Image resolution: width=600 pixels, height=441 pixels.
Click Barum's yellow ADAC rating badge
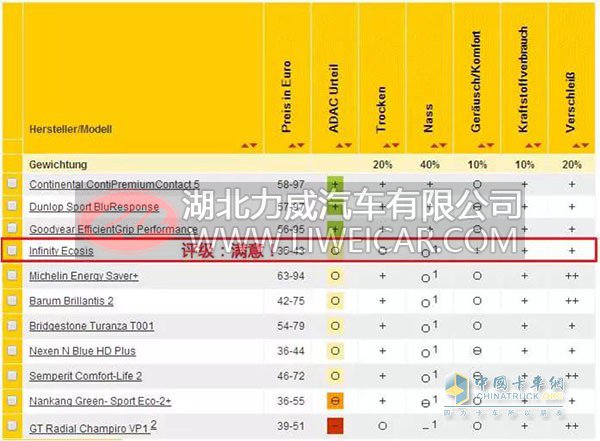pos(335,301)
